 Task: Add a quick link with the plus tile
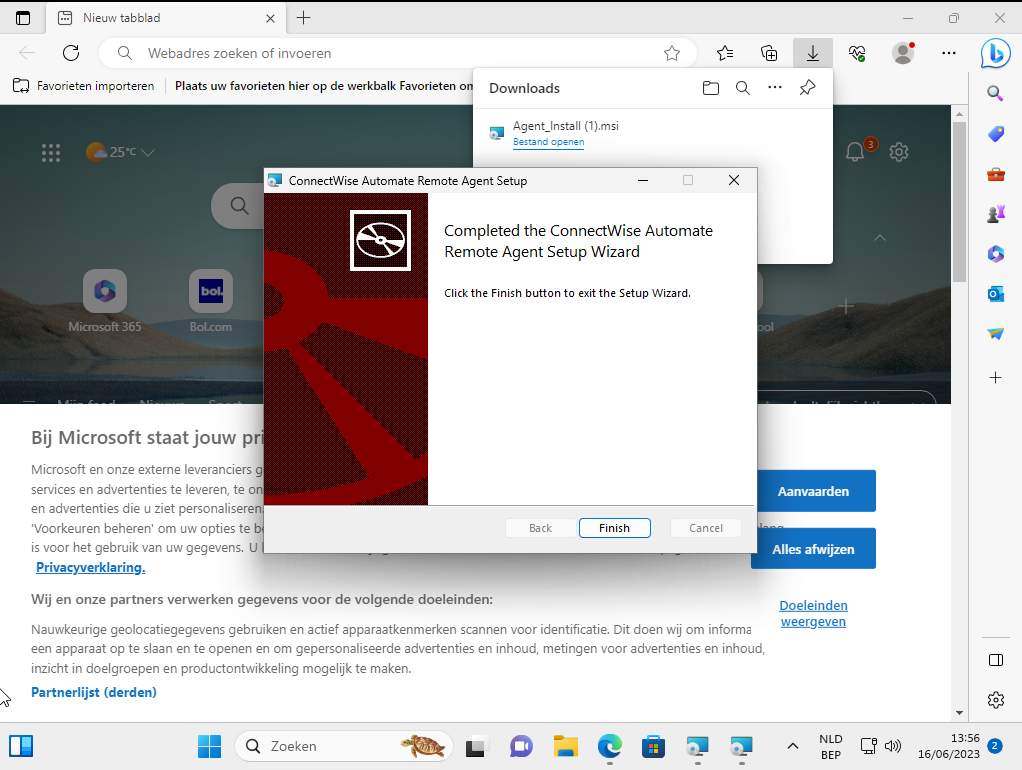coord(845,306)
